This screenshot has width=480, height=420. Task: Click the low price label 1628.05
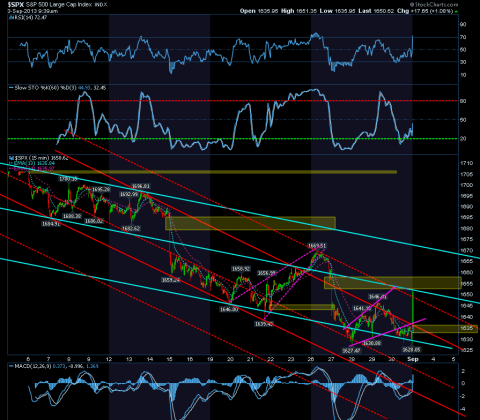(x=411, y=350)
